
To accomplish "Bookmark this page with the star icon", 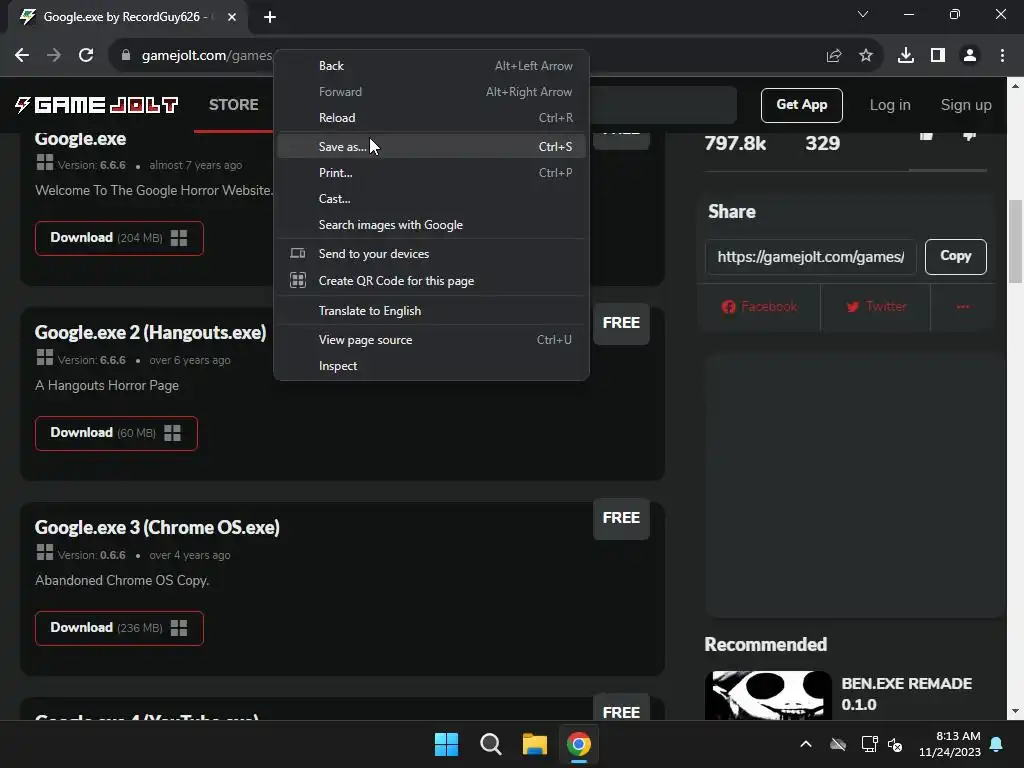I will tap(866, 56).
